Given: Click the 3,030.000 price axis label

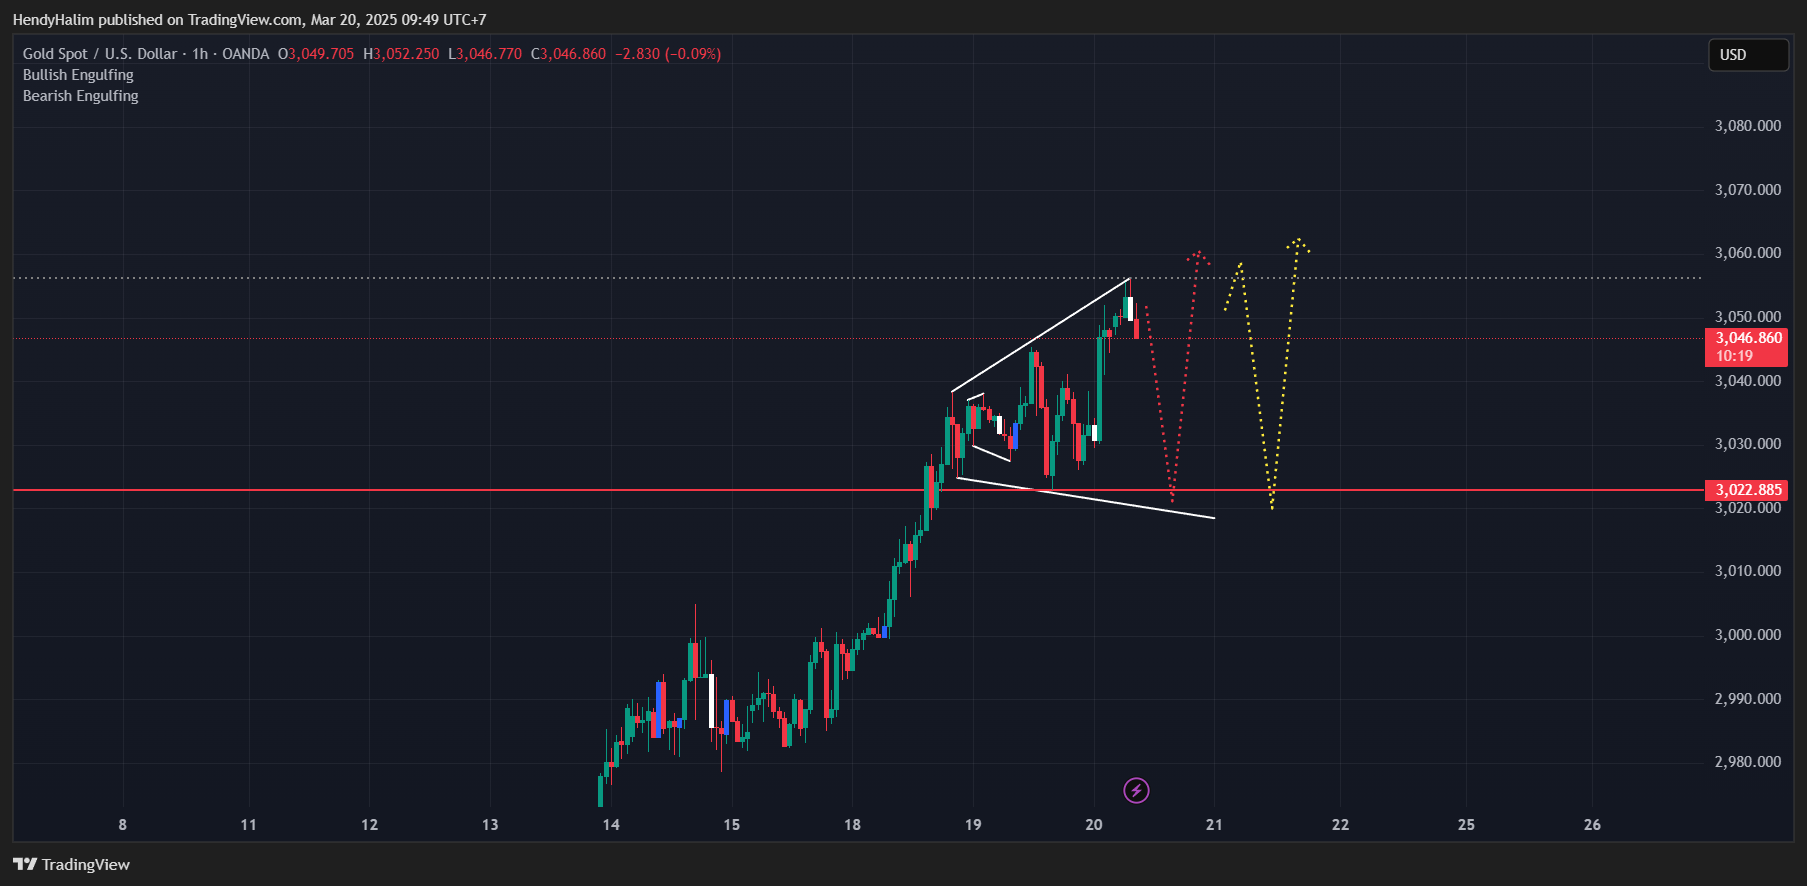Looking at the screenshot, I should pos(1748,444).
